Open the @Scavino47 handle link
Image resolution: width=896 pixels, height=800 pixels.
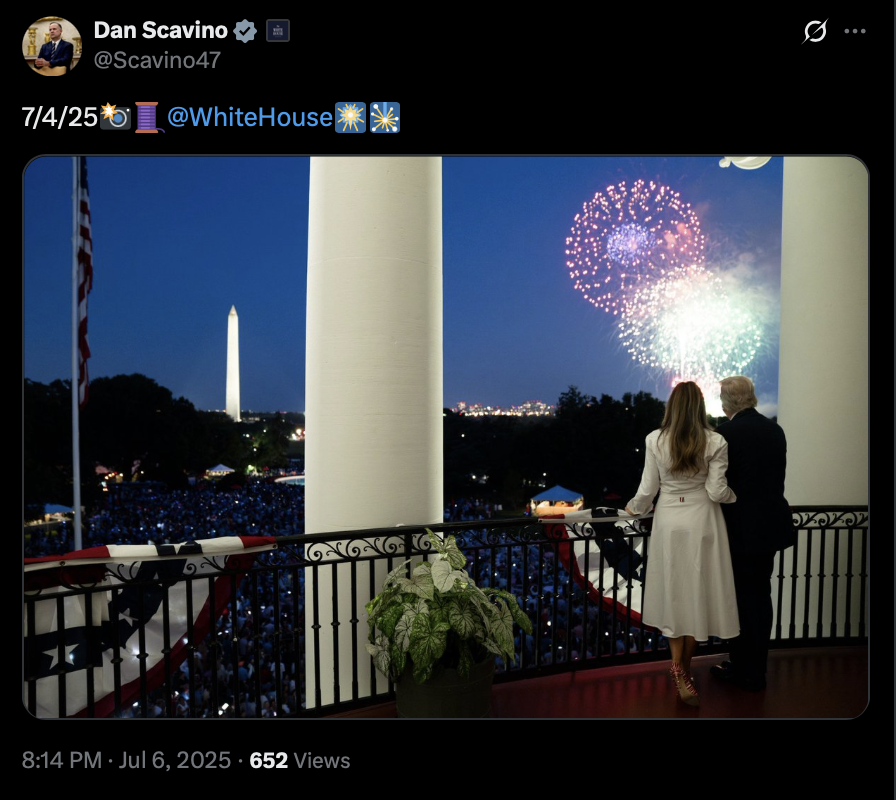[x=157, y=60]
